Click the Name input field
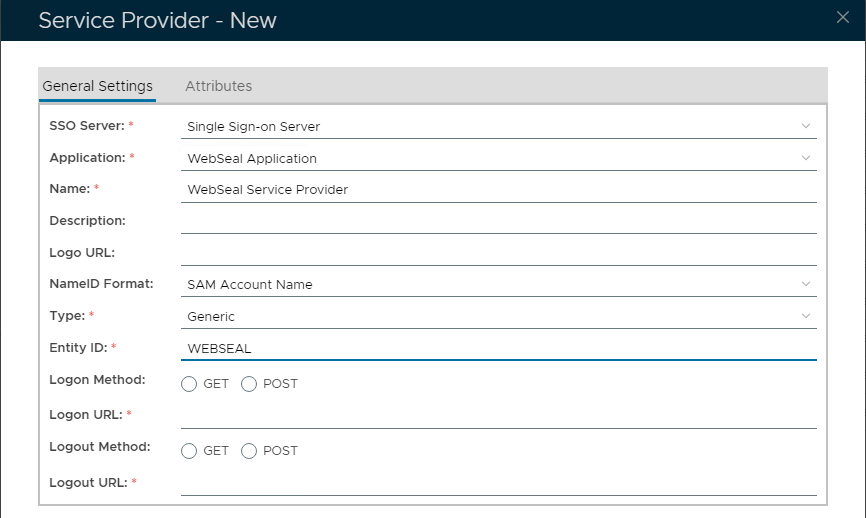The width and height of the screenshot is (866, 518). pos(498,189)
